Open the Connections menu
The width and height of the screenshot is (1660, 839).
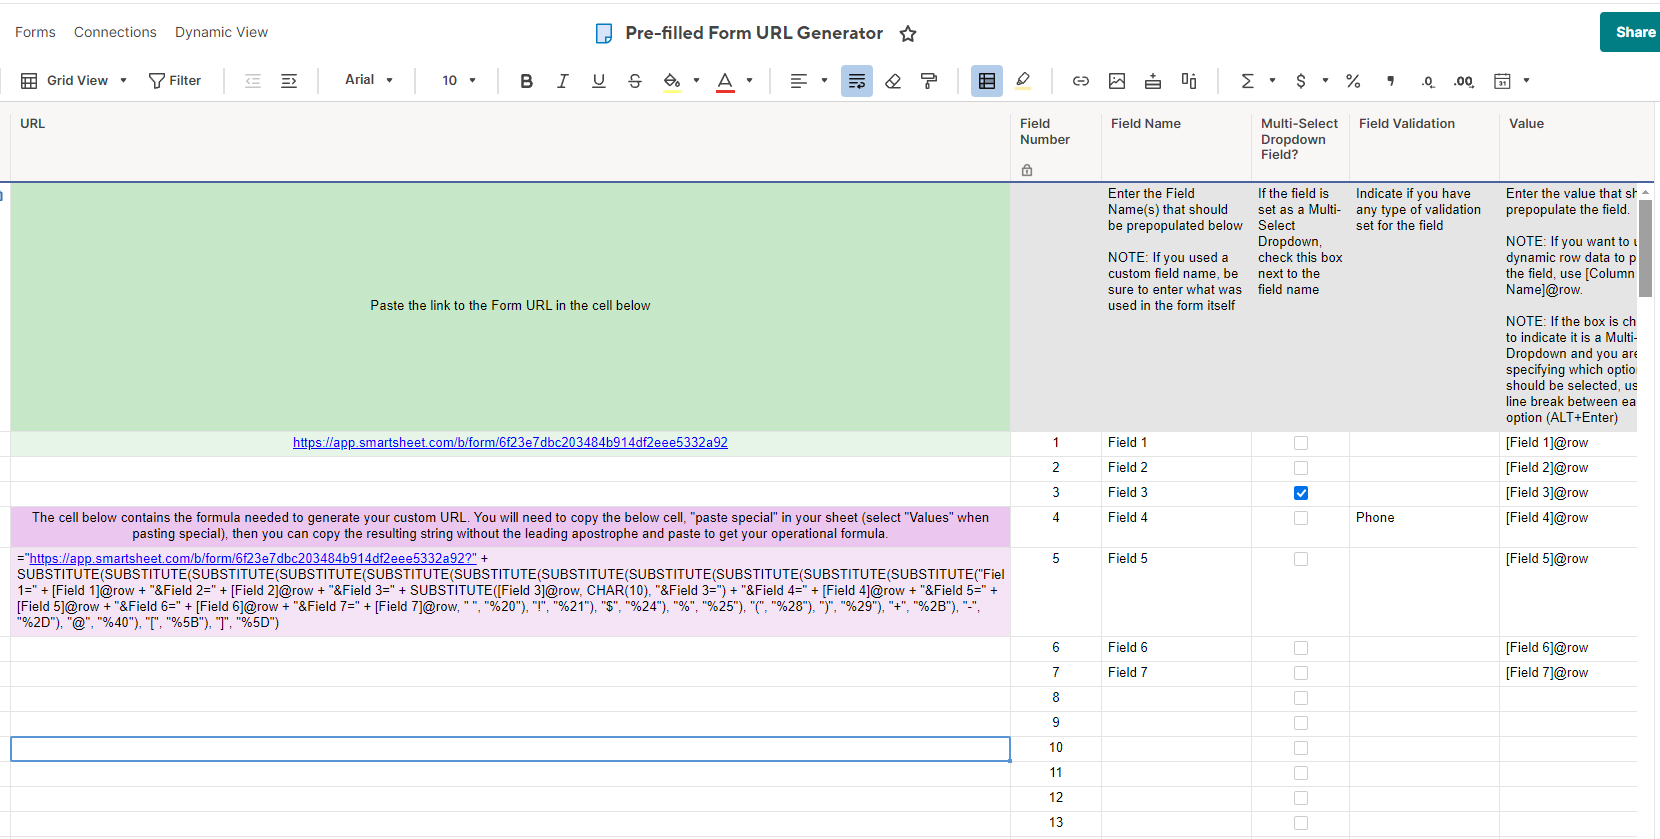115,32
